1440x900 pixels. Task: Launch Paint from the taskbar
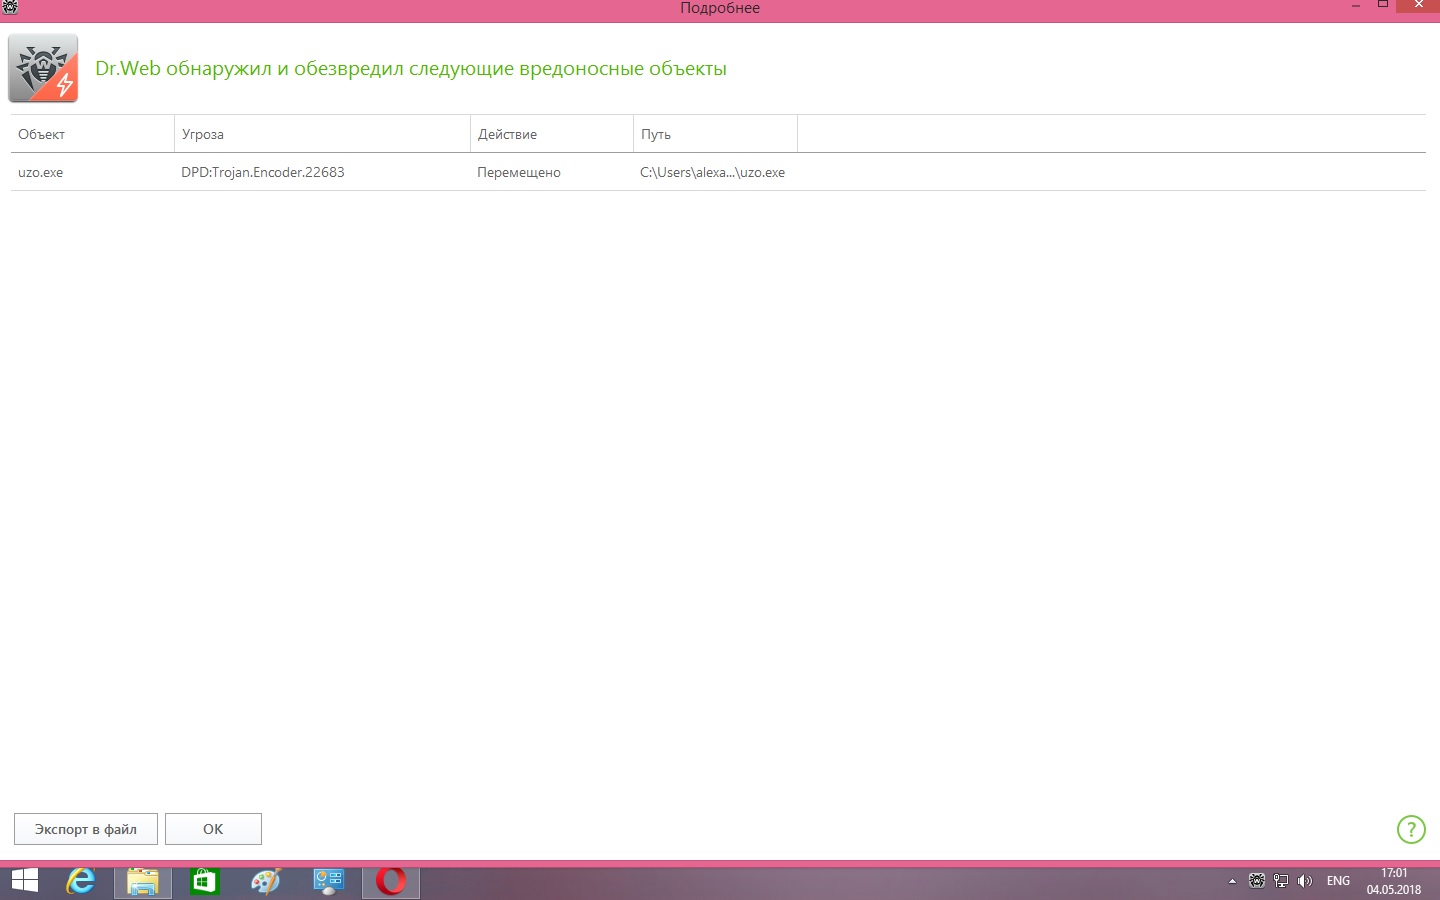click(x=266, y=881)
